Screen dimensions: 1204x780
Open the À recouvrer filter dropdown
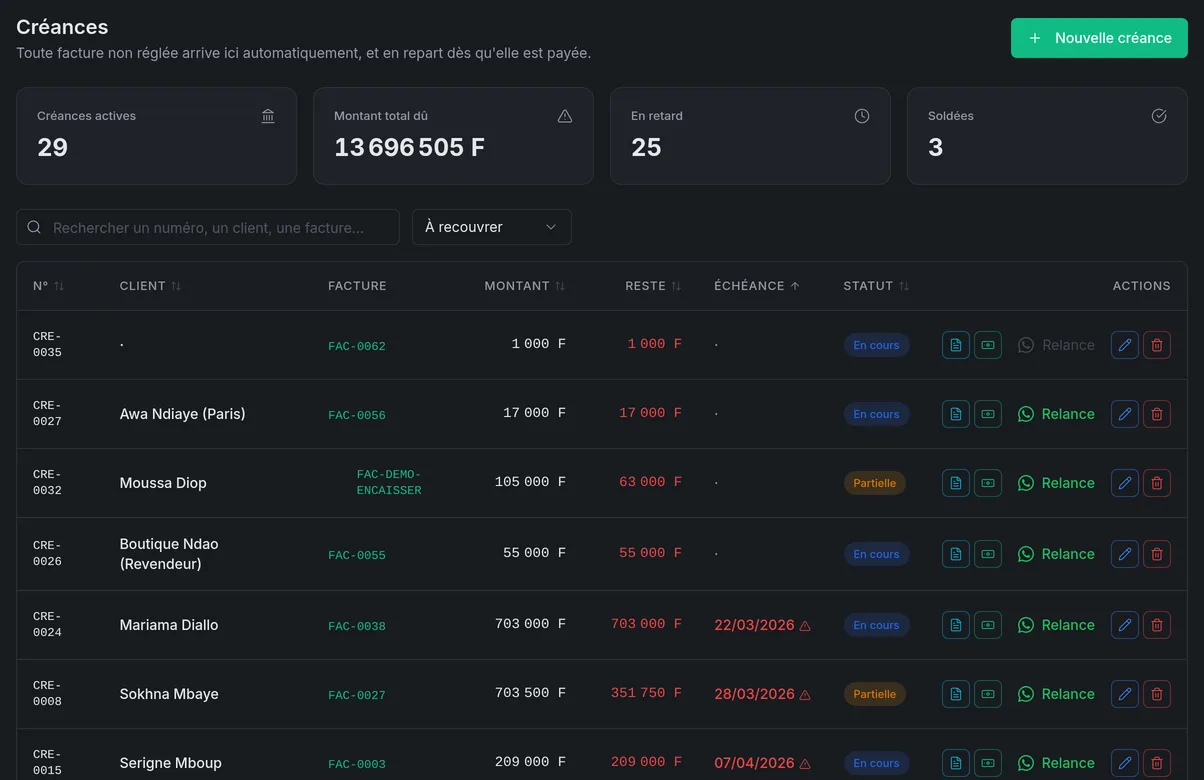coord(492,227)
